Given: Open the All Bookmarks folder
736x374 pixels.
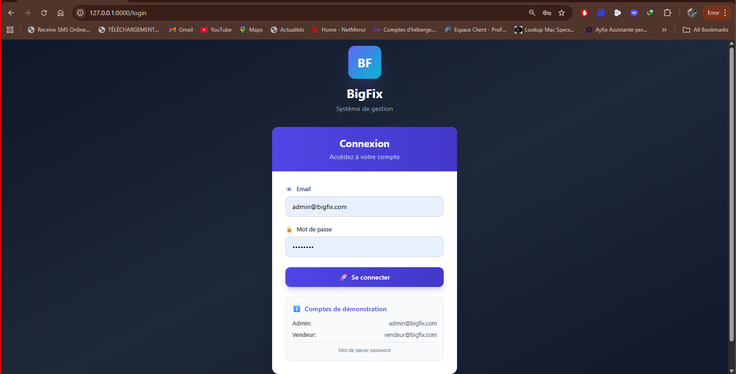Looking at the screenshot, I should (705, 30).
